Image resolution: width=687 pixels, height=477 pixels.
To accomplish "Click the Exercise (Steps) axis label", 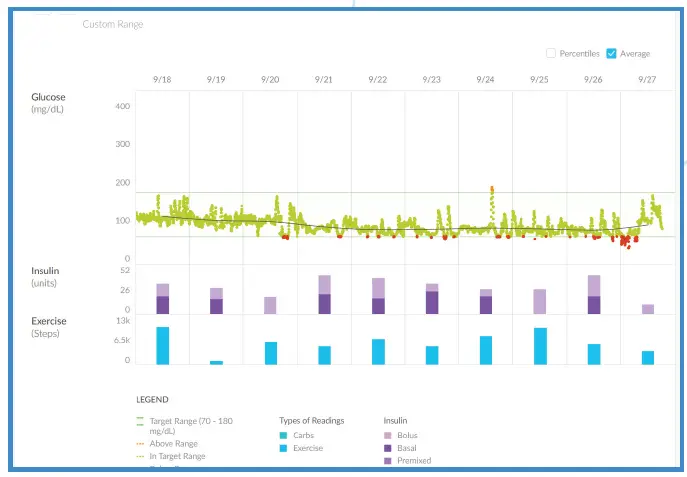I will point(49,327).
